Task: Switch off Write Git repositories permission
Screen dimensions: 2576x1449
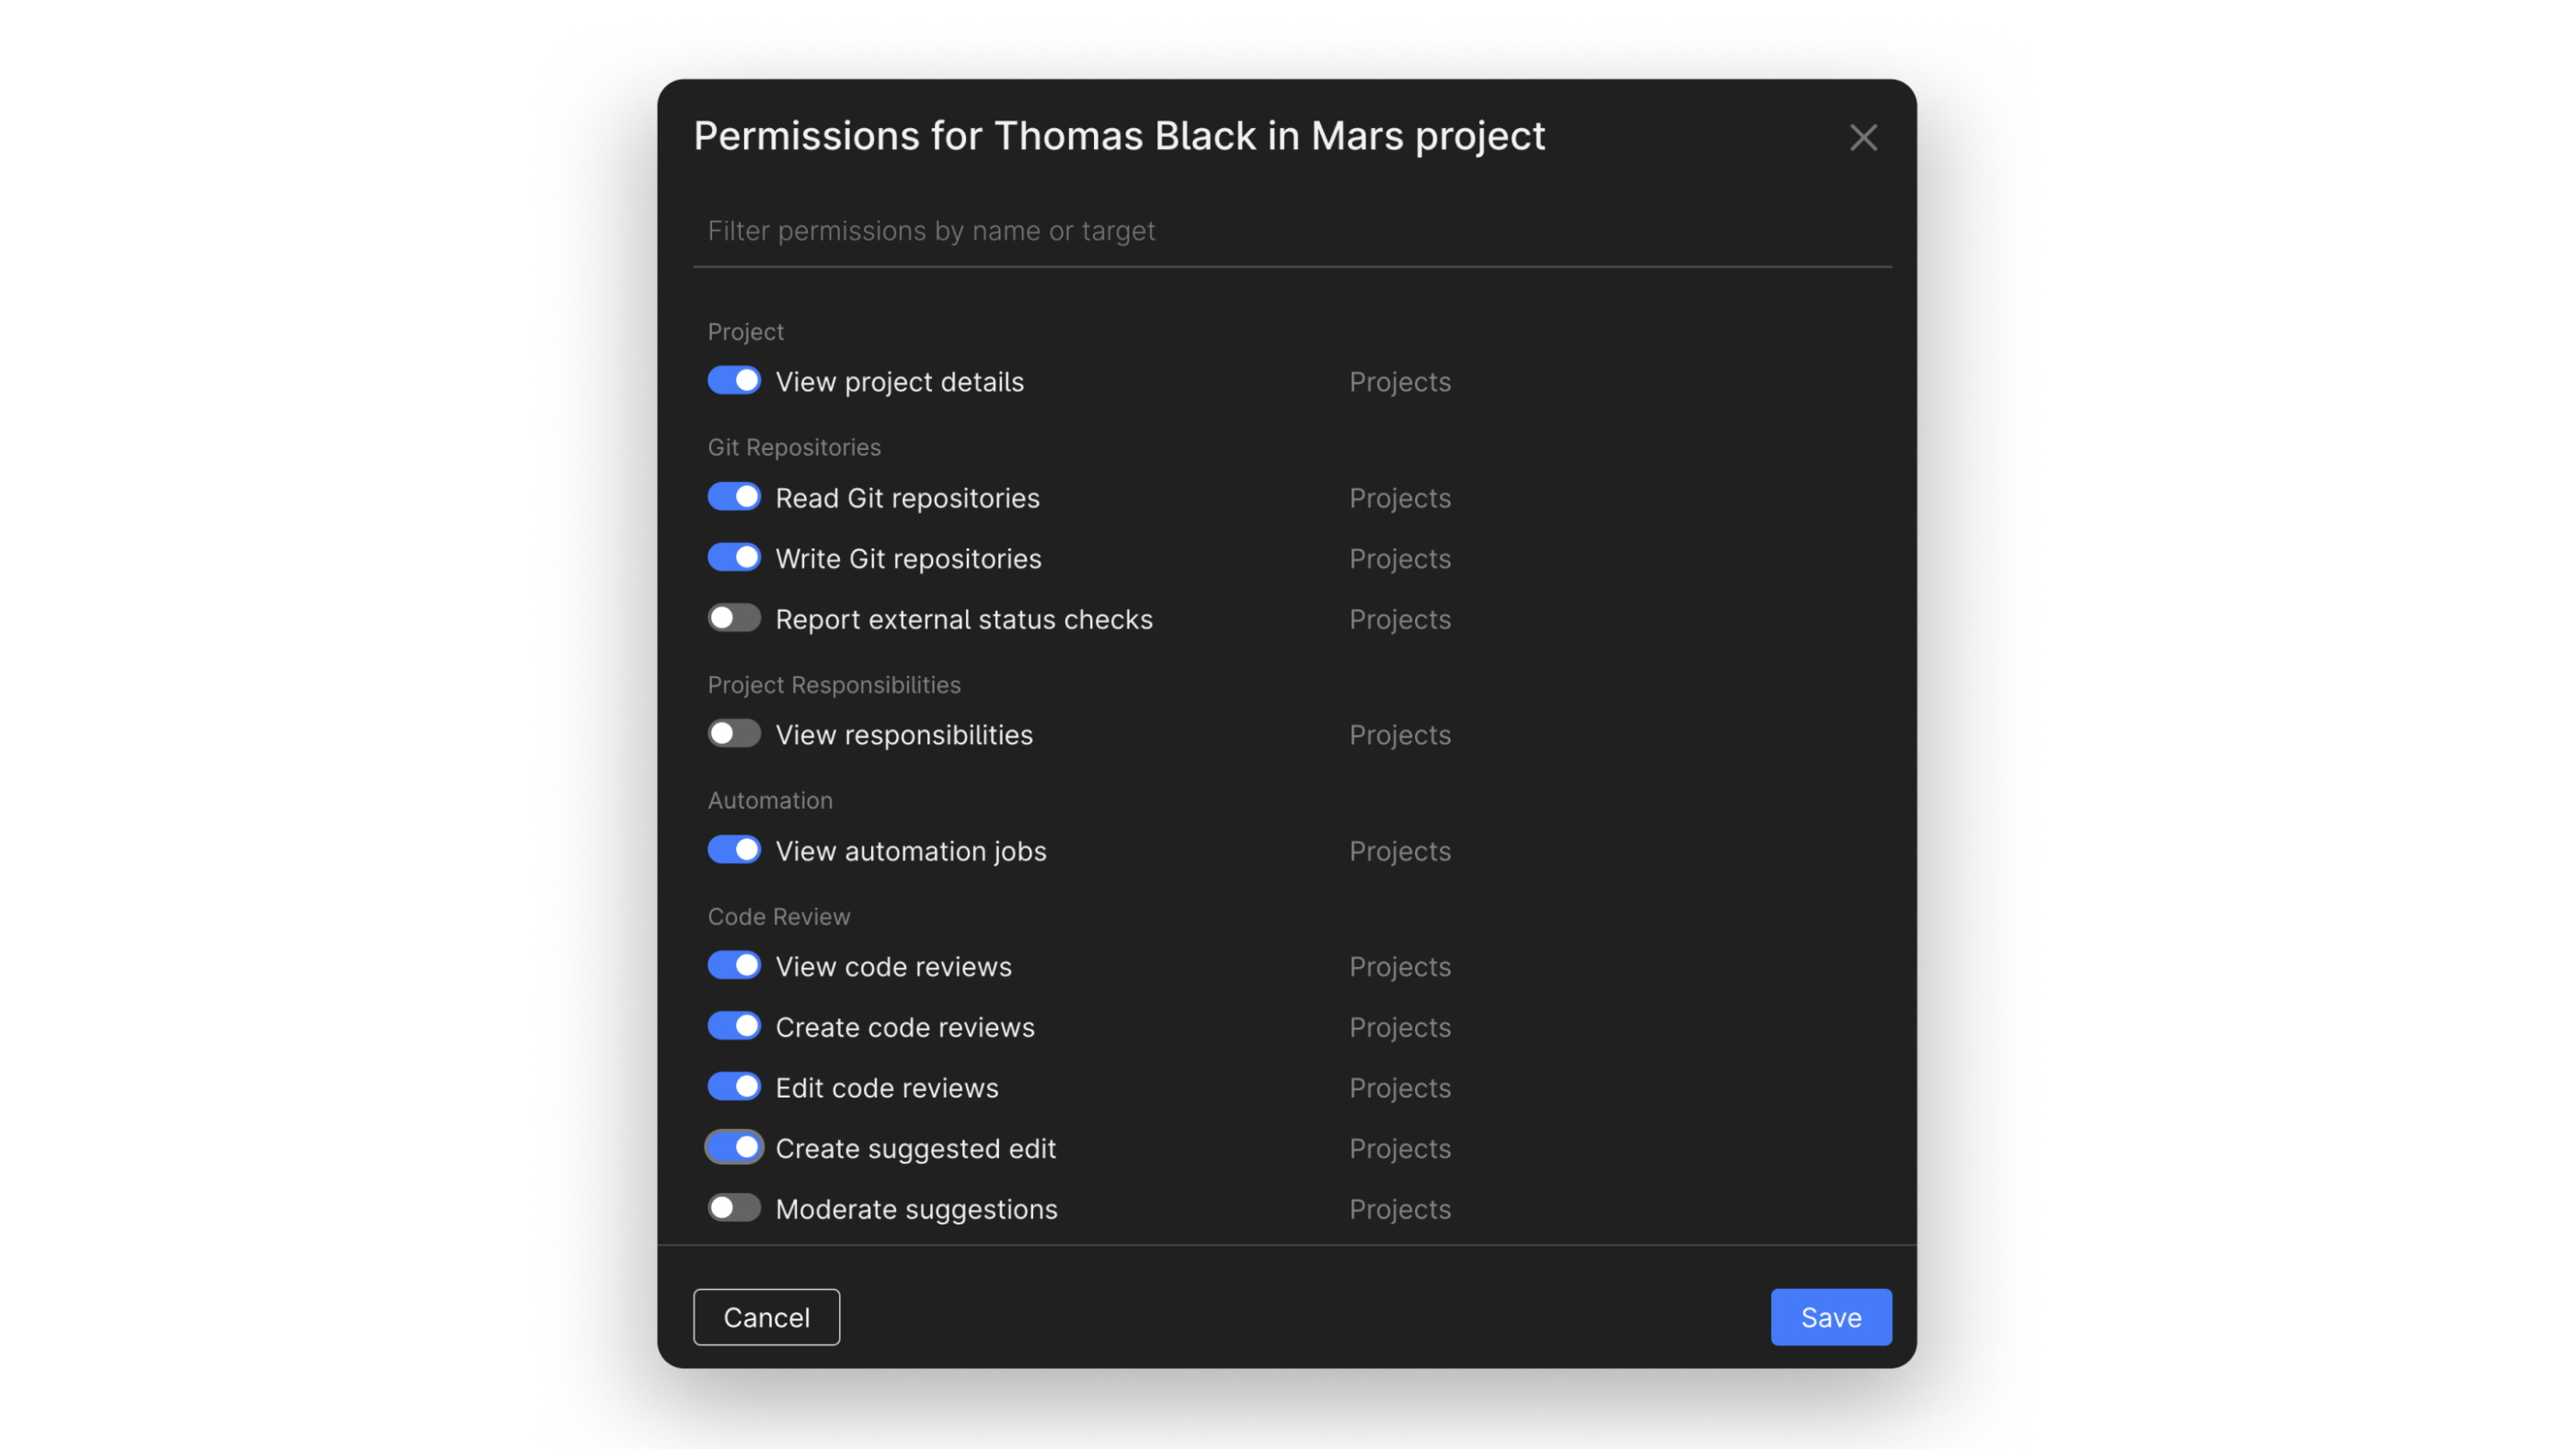Action: tap(734, 558)
